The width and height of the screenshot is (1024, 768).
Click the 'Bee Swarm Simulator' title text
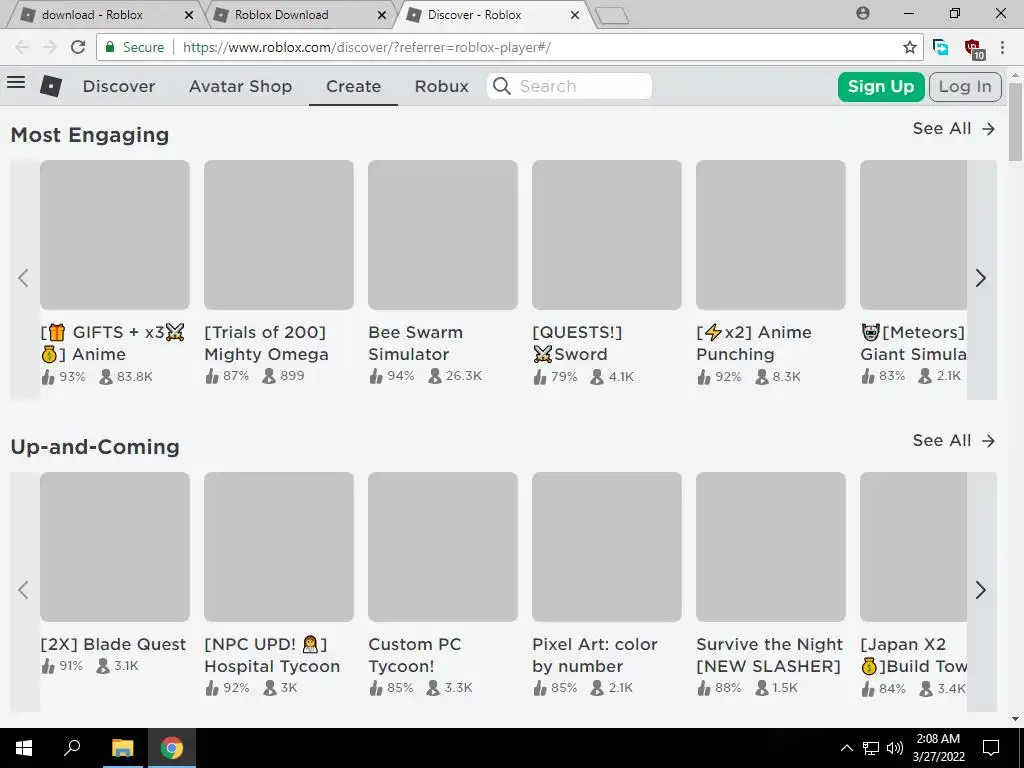click(x=415, y=344)
